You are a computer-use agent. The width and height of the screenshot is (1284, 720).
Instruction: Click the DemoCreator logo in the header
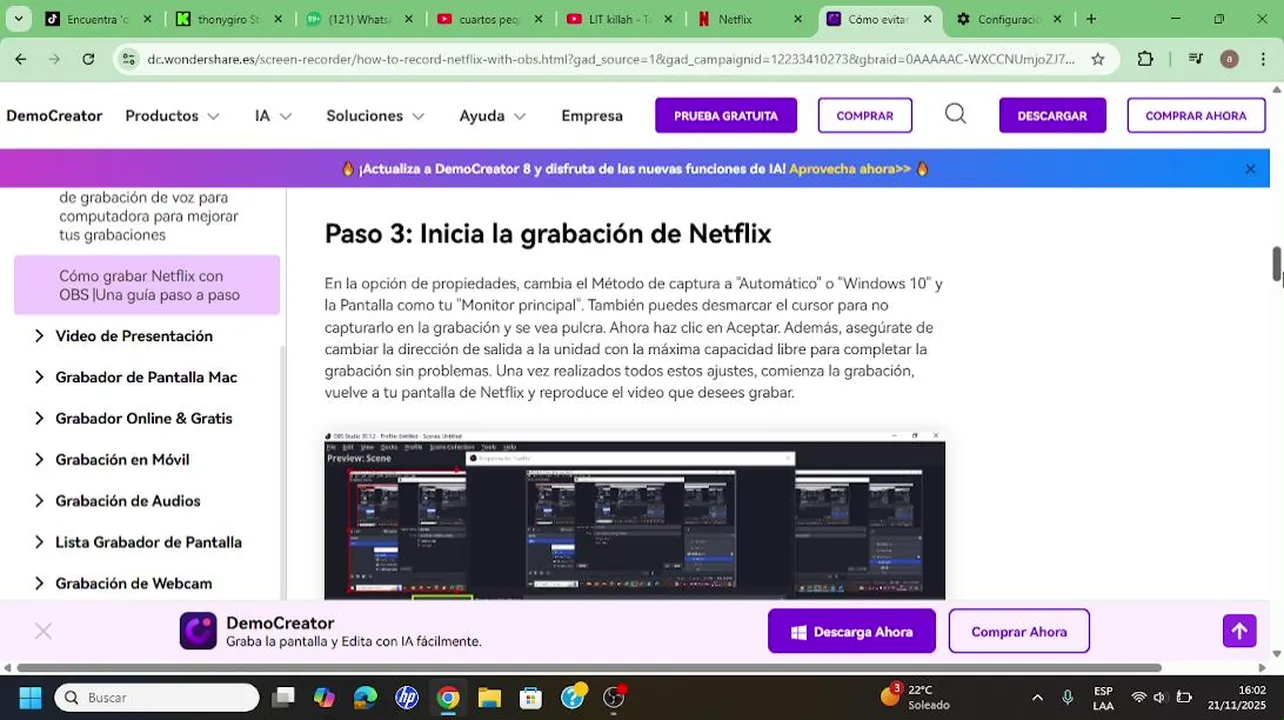click(54, 116)
